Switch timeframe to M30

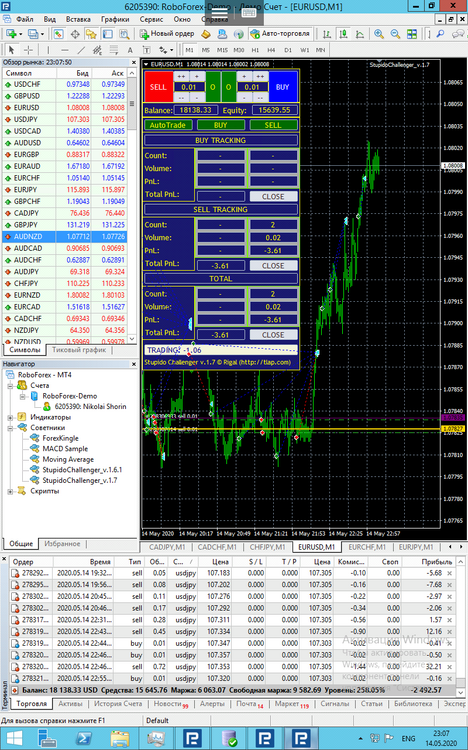click(x=239, y=50)
